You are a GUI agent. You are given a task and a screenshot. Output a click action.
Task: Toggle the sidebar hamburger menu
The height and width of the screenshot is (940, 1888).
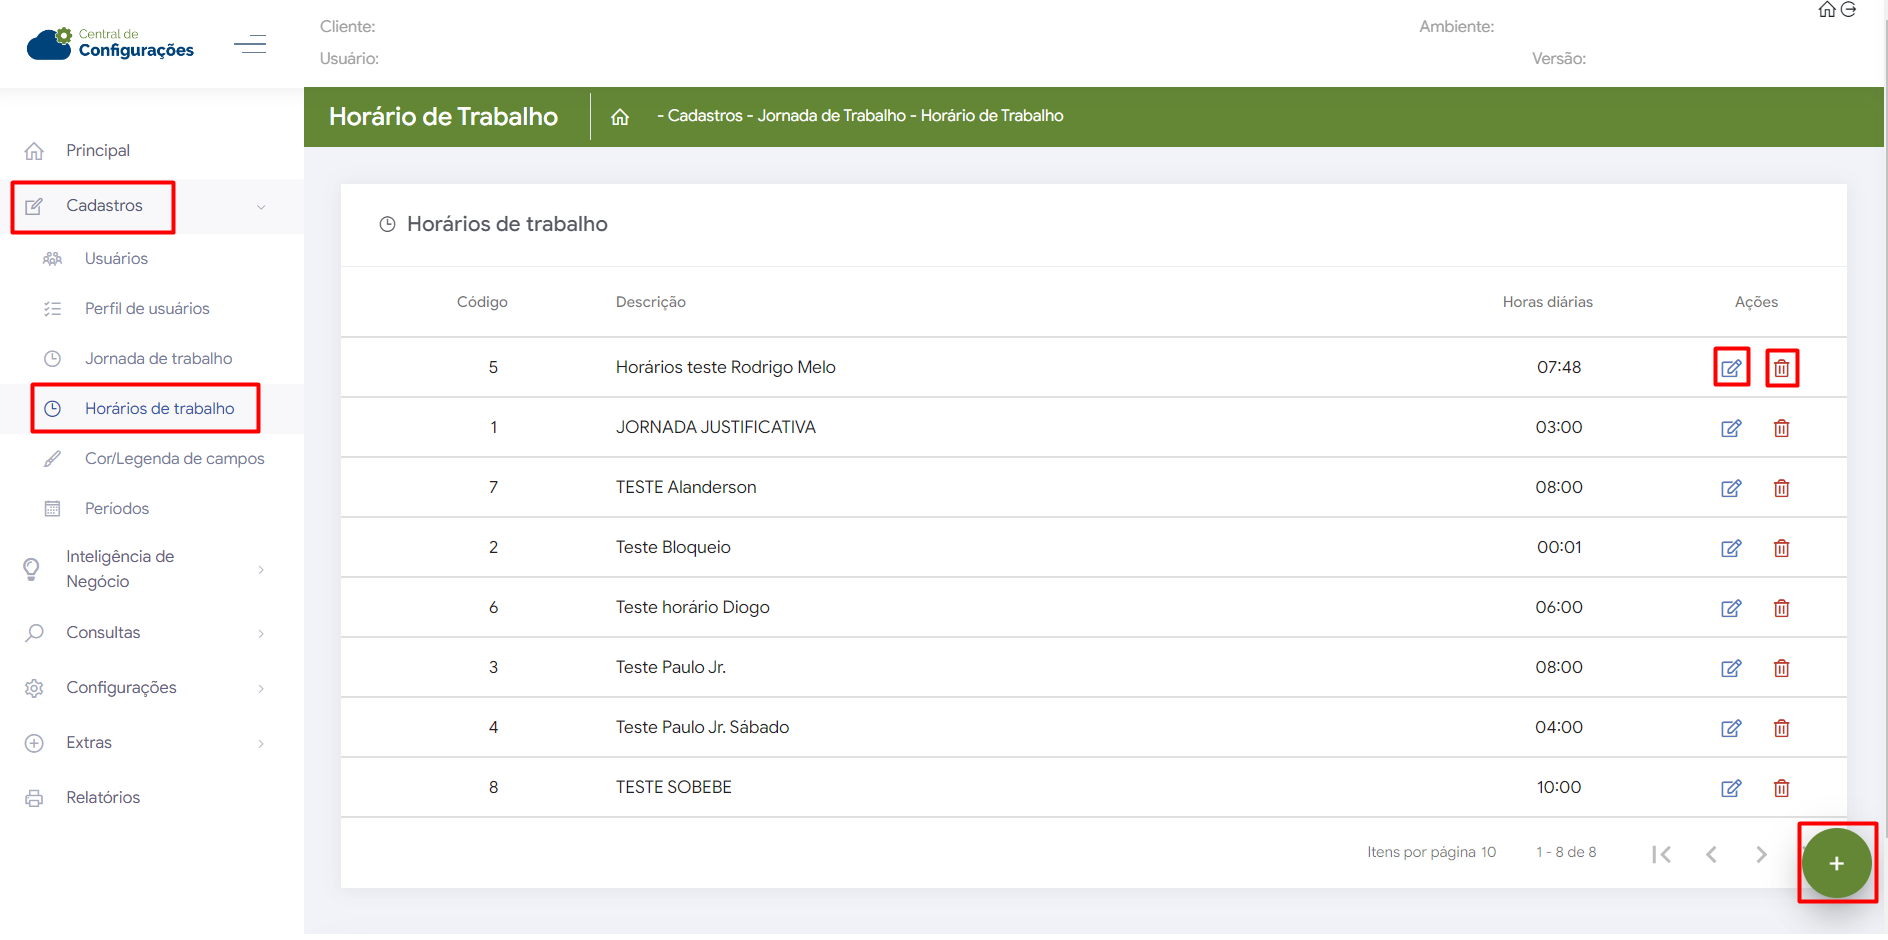point(250,44)
